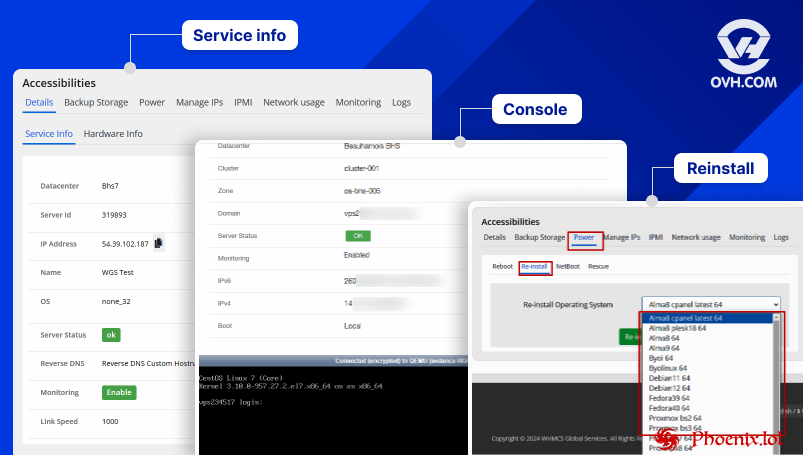Open IPMI tab in Service info panel
Image resolution: width=803 pixels, height=455 pixels.
coord(243,102)
